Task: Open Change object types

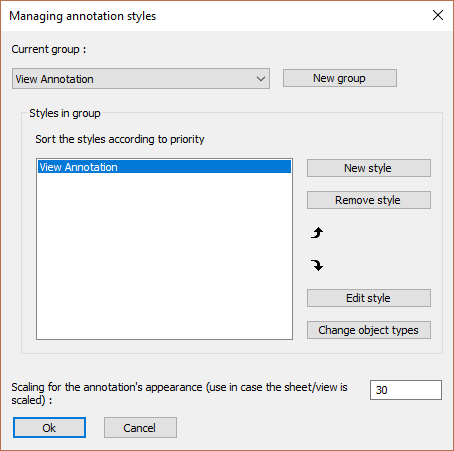Action: 369,330
